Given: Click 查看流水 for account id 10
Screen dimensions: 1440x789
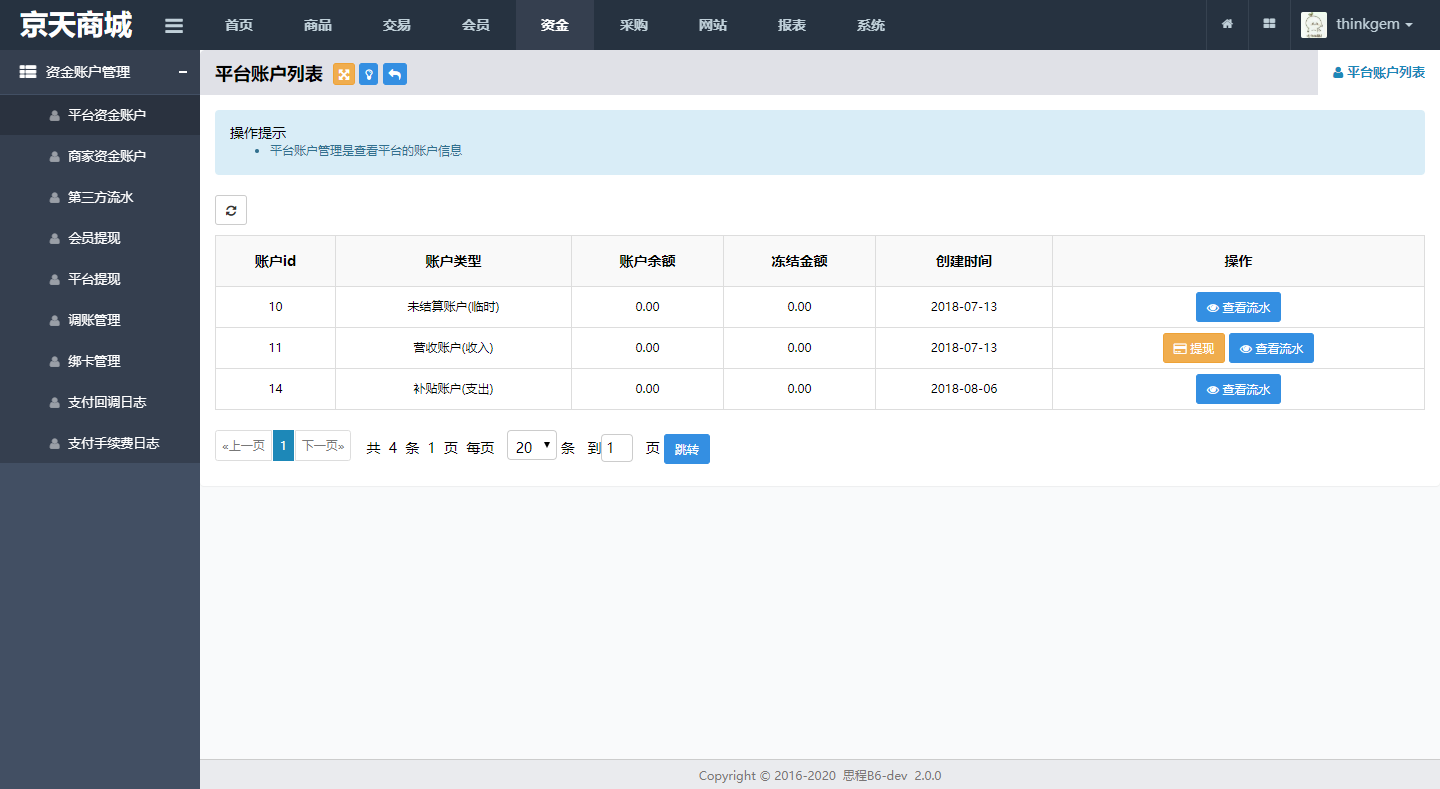Looking at the screenshot, I should 1238,307.
